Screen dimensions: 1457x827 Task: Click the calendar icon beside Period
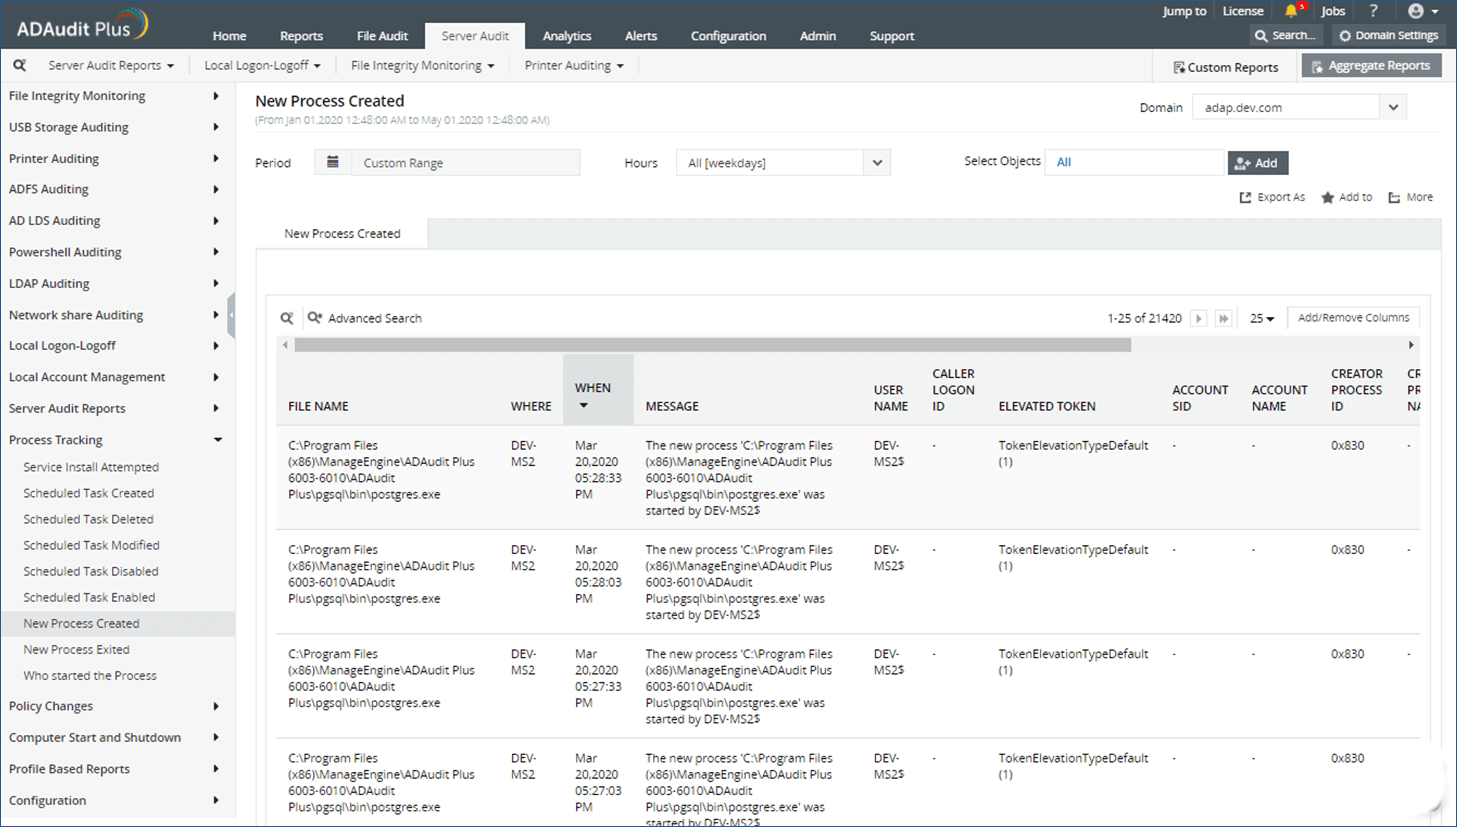[333, 162]
